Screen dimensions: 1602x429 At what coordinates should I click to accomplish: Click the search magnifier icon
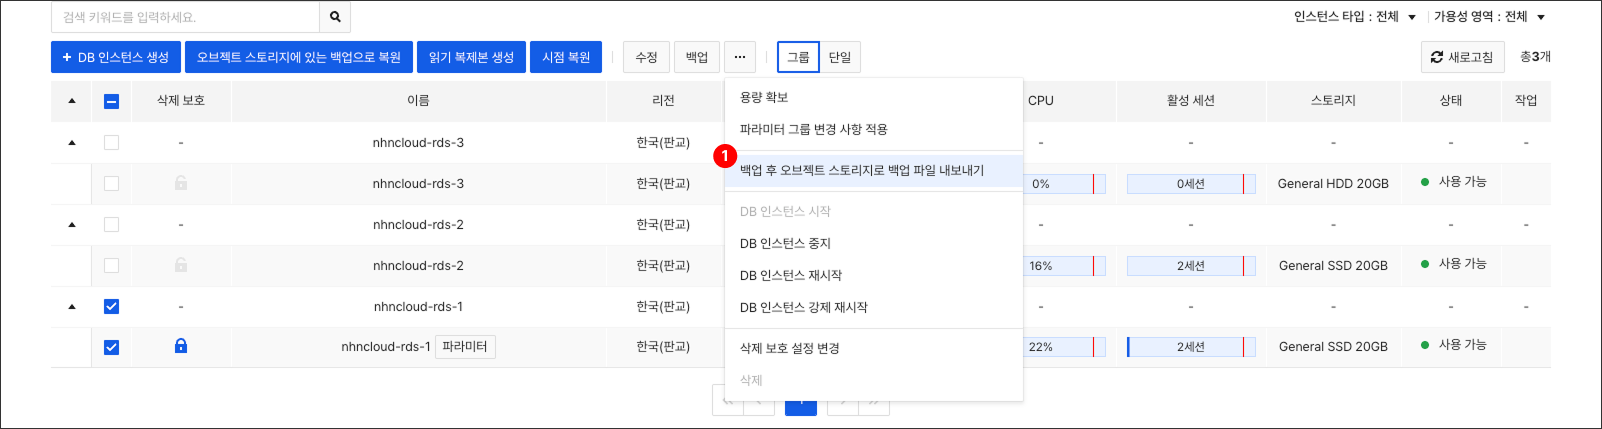click(x=335, y=17)
